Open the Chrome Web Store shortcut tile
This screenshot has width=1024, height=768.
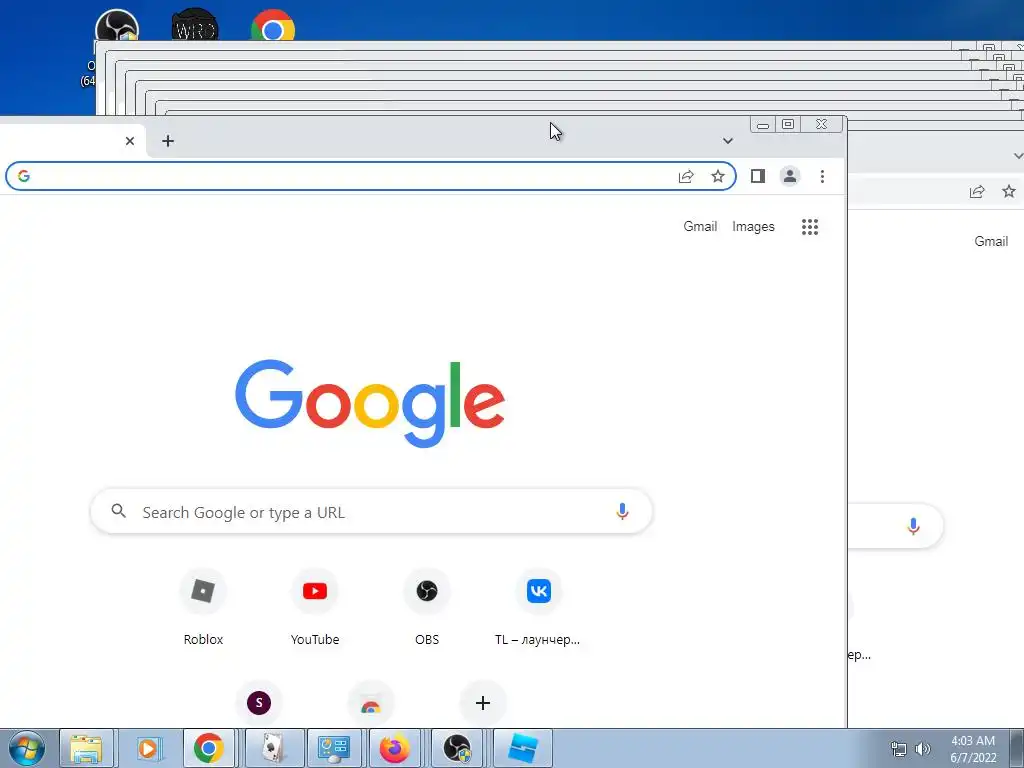371,703
